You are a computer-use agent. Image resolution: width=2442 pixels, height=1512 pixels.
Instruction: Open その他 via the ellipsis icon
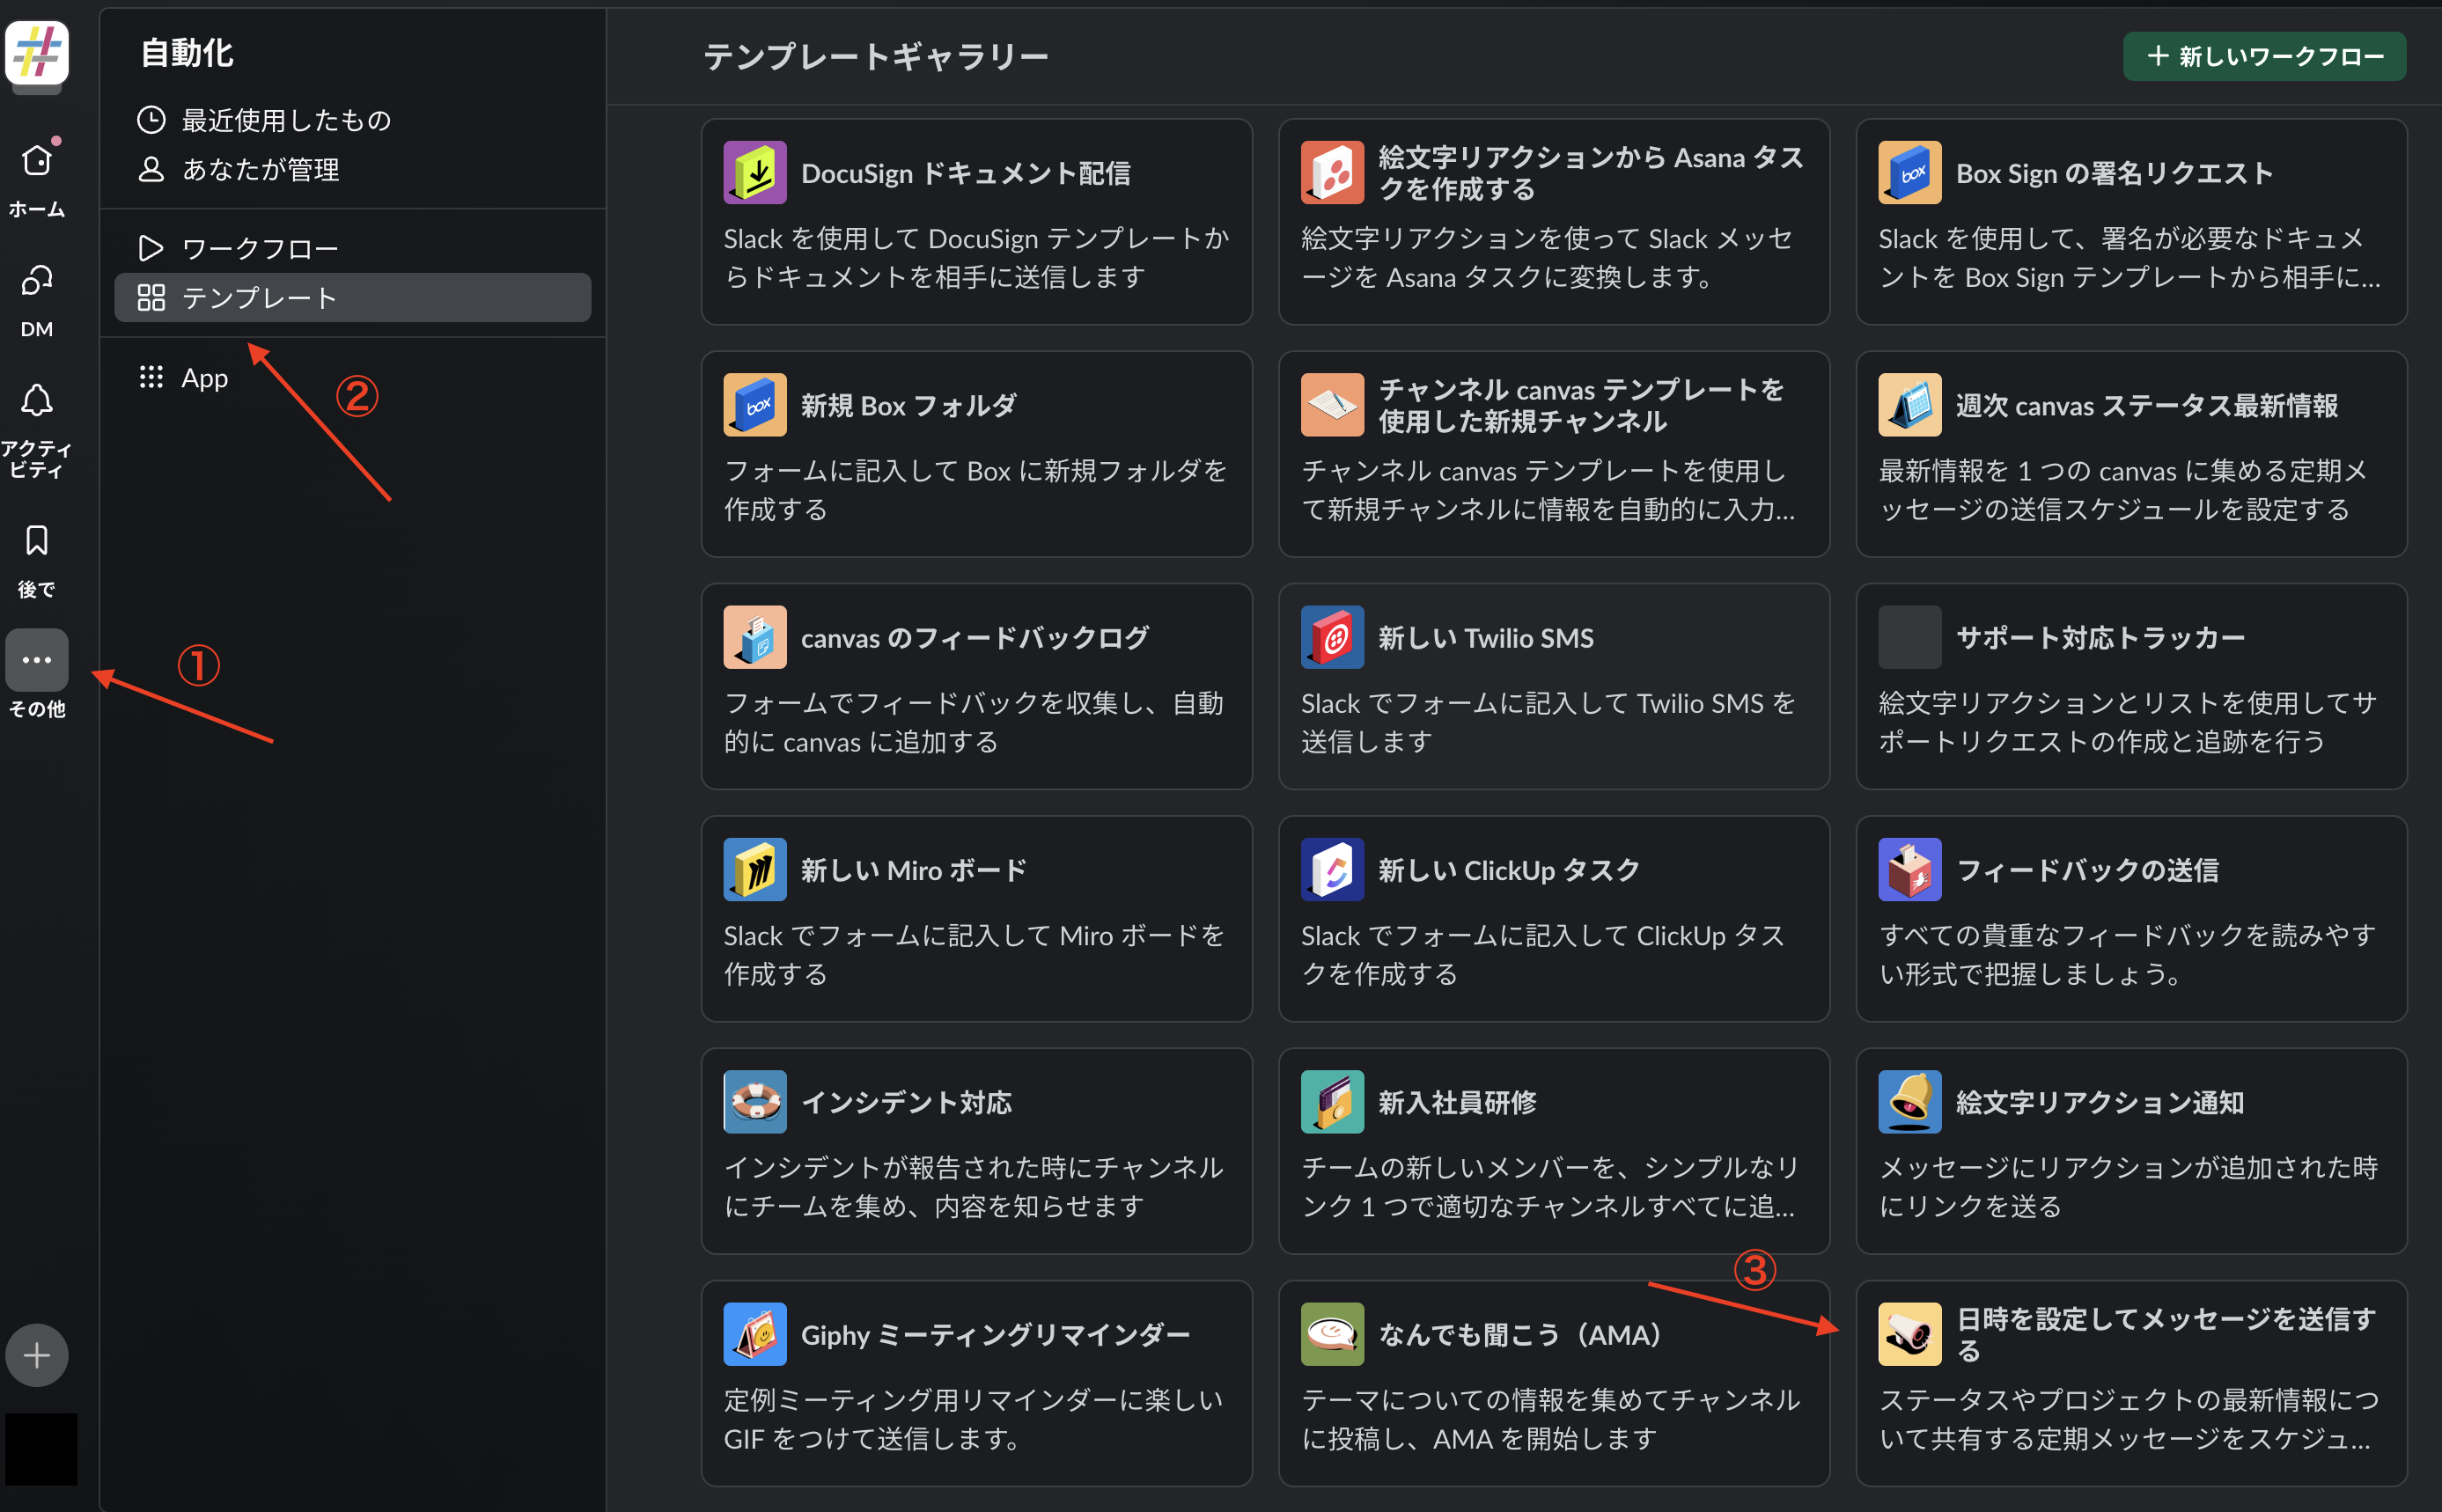36,660
